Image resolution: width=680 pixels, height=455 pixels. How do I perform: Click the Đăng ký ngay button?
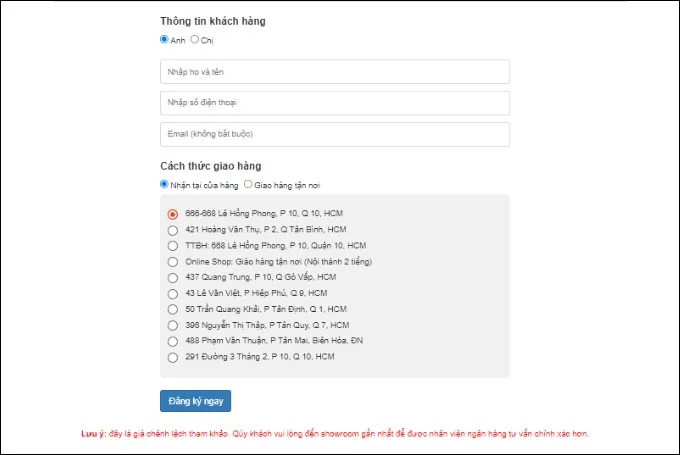click(196, 401)
